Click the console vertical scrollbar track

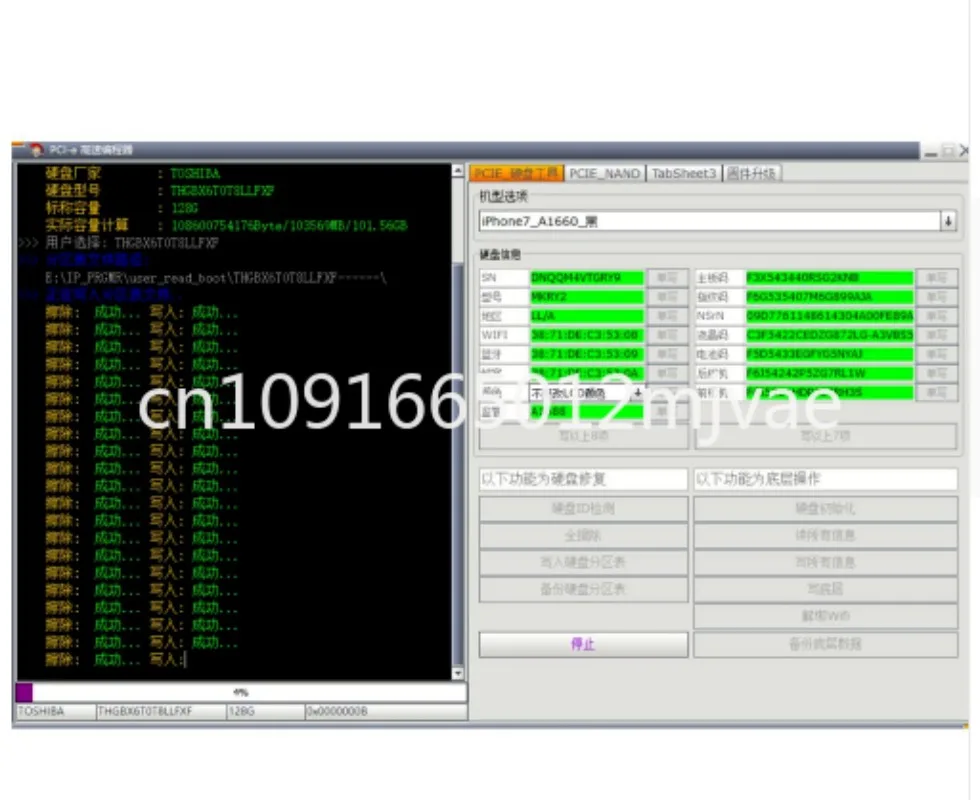(458, 422)
